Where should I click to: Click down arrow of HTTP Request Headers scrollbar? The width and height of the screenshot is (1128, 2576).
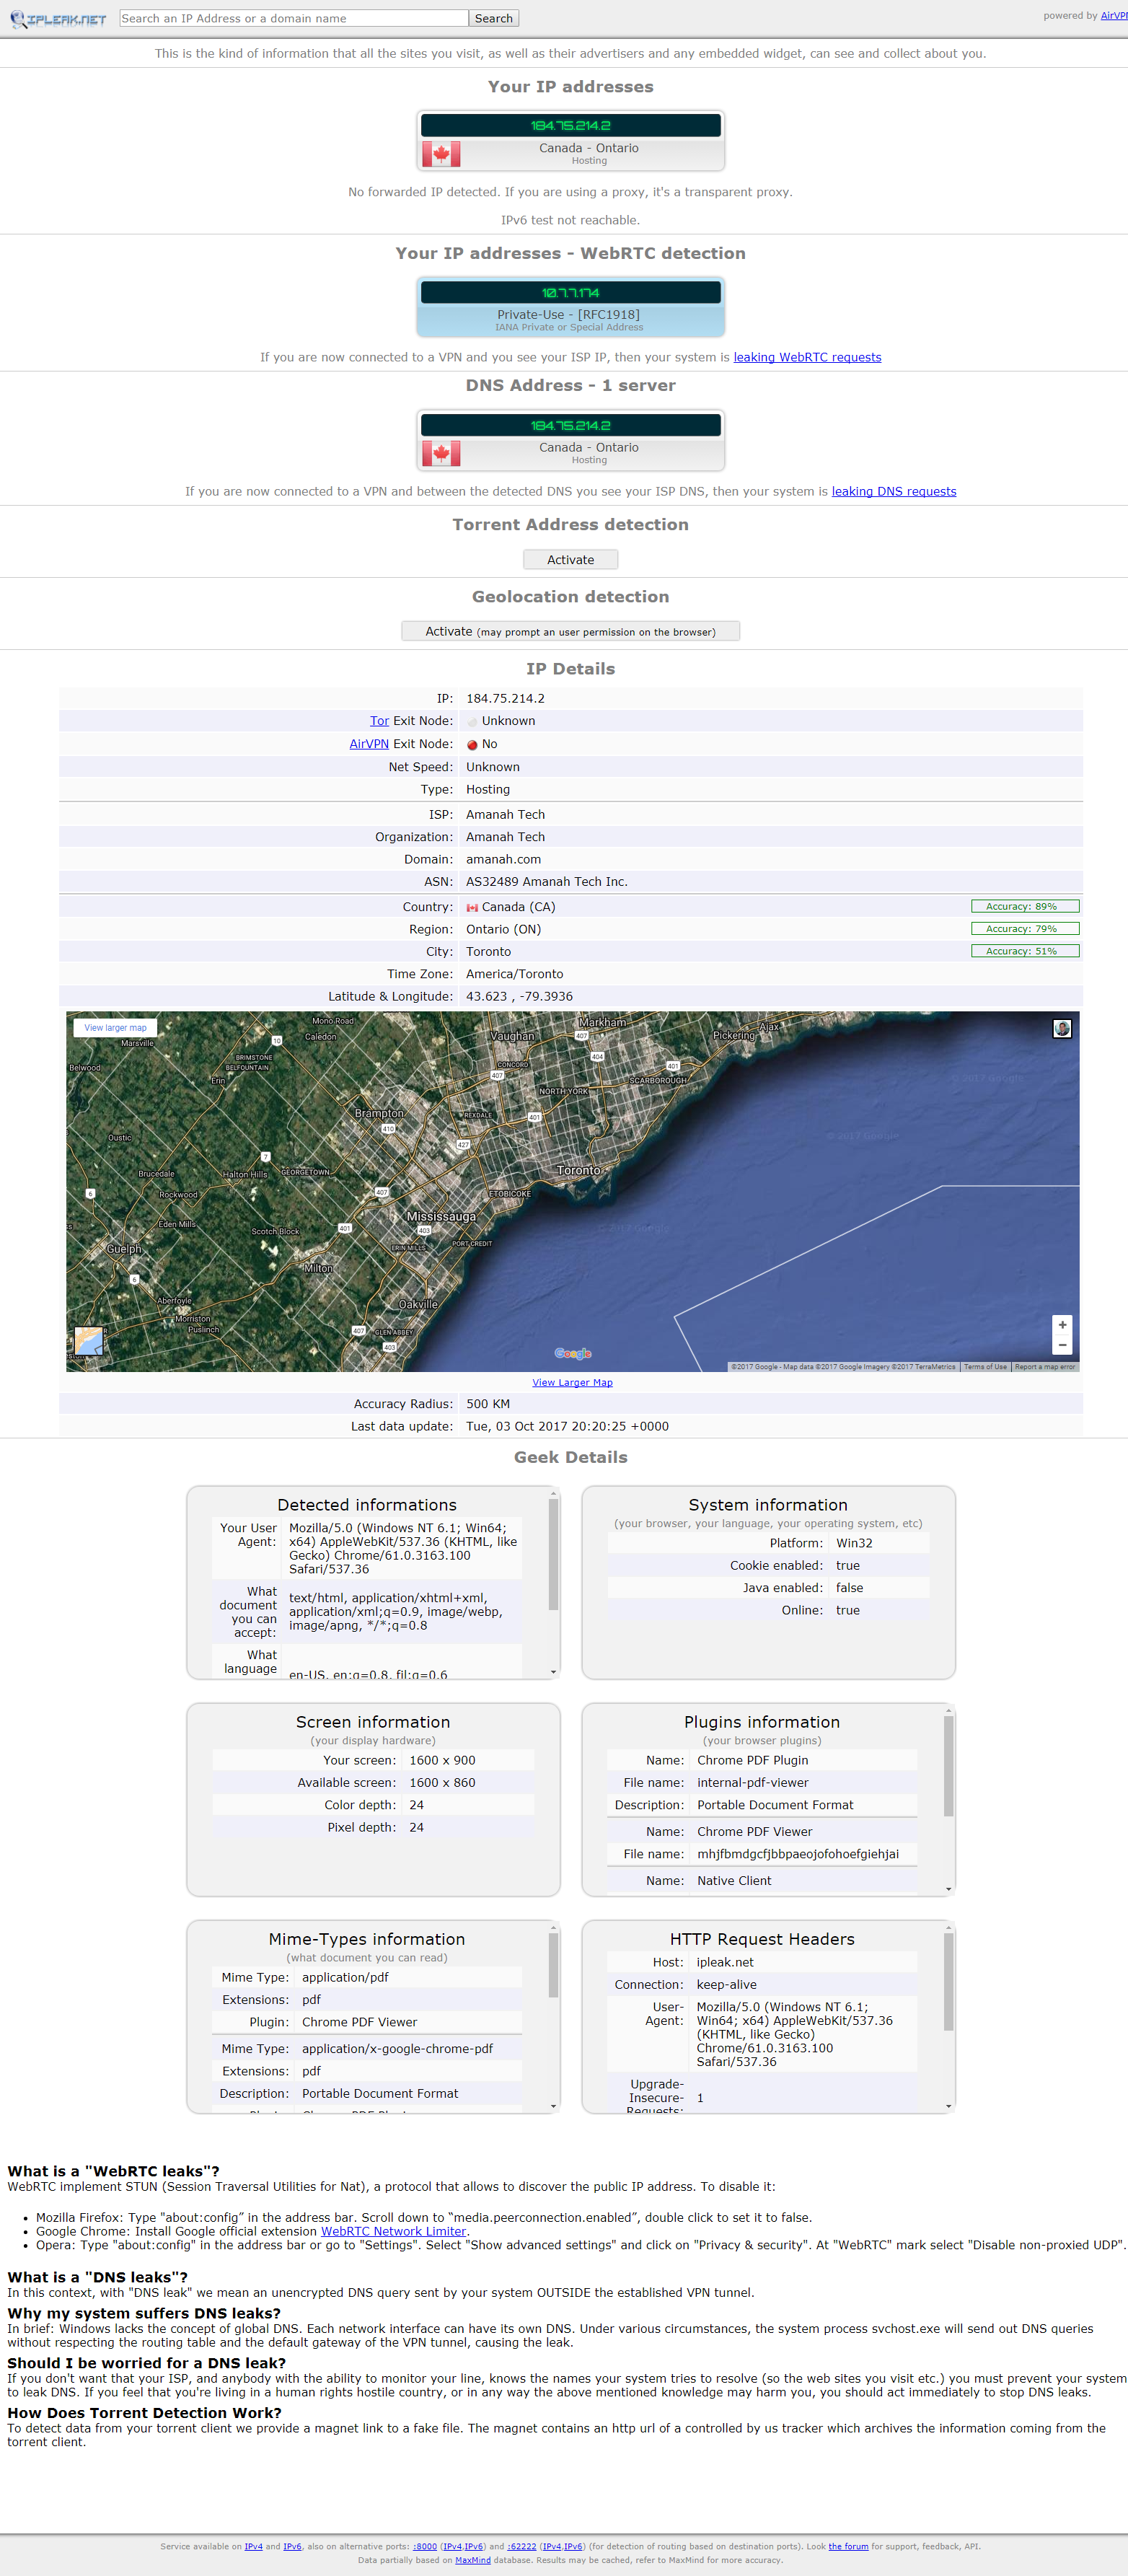949,2106
